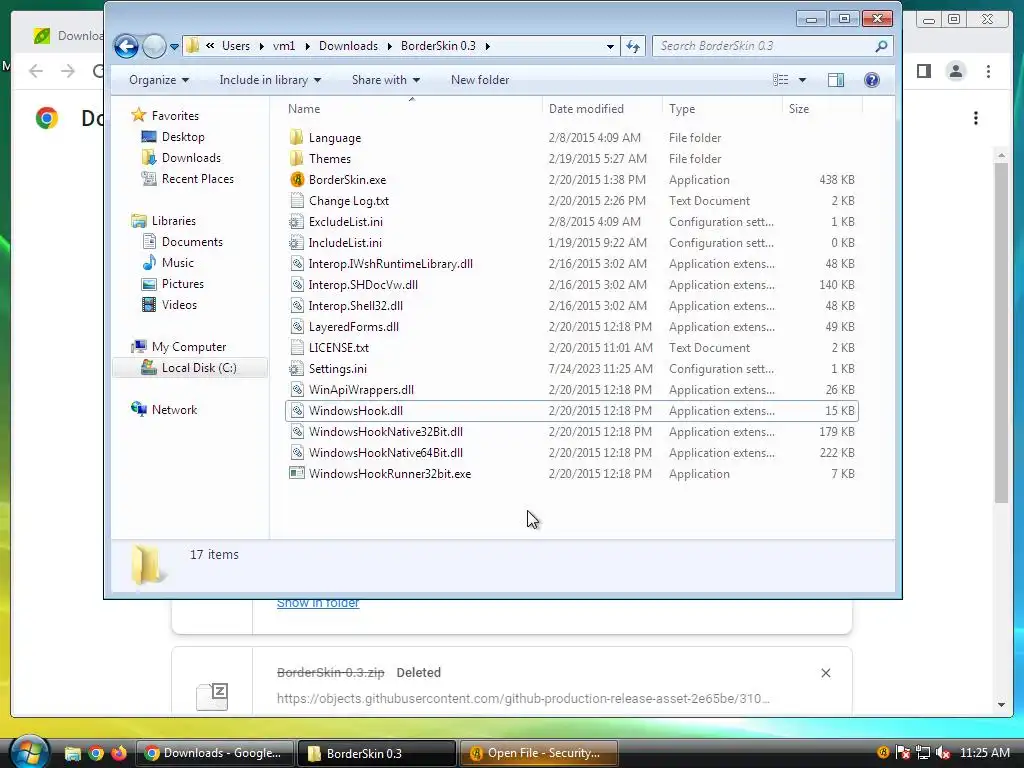Open Recent Places in the sidebar
Viewport: 1024px width, 768px height.
tap(197, 179)
